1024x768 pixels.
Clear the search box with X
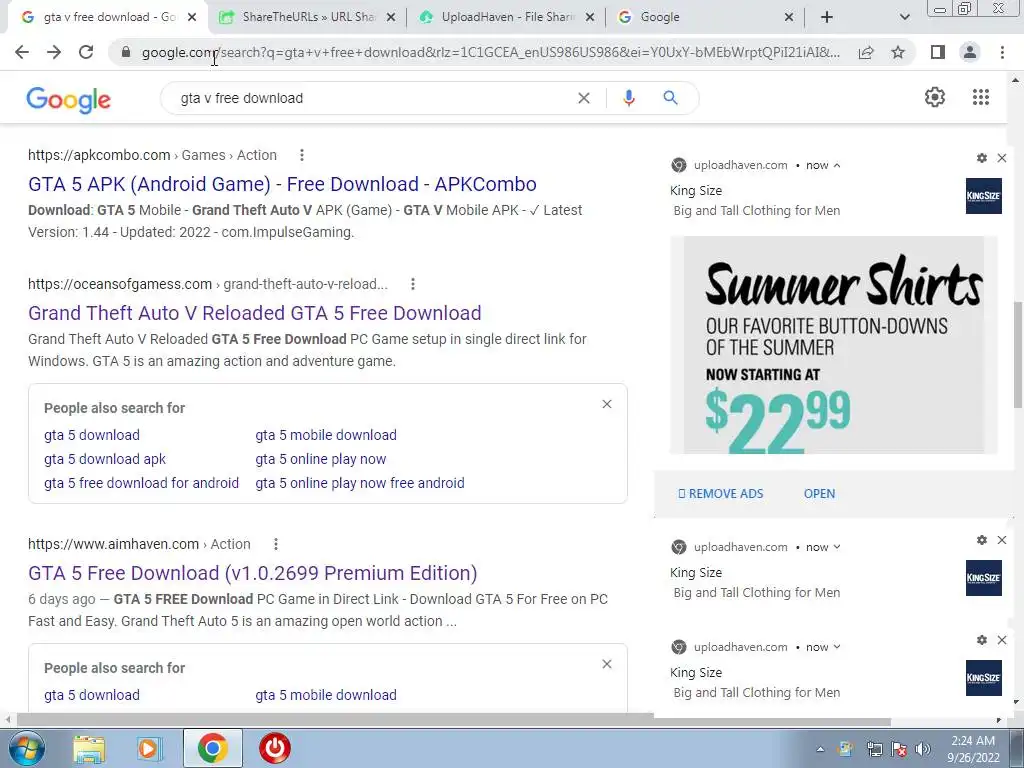(x=584, y=98)
